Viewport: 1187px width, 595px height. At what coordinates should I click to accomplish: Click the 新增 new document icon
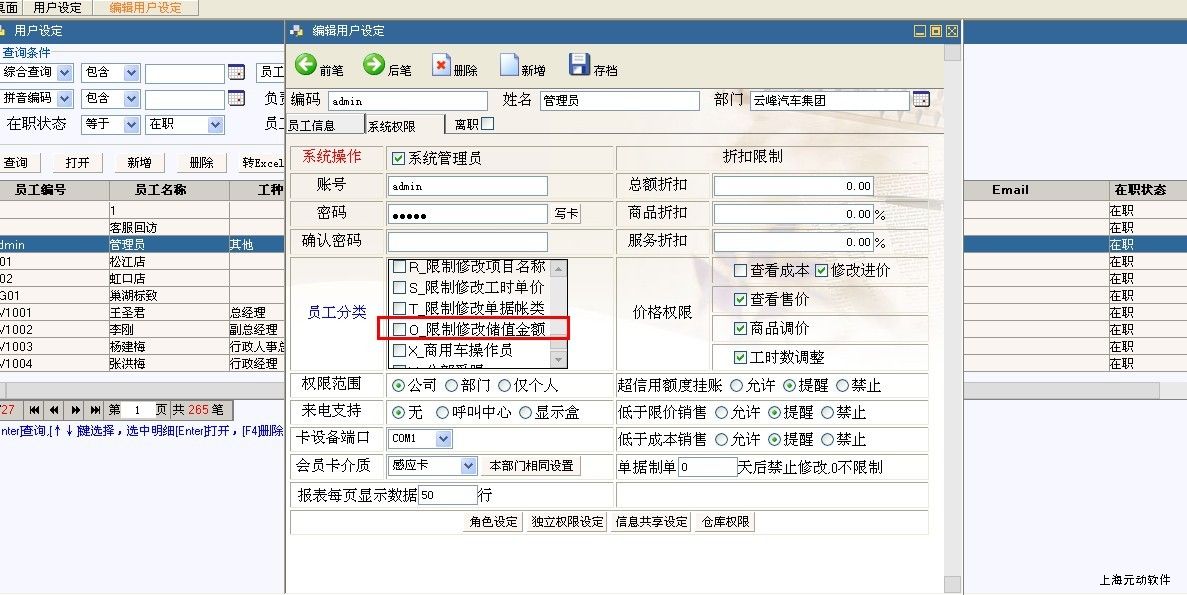click(509, 66)
